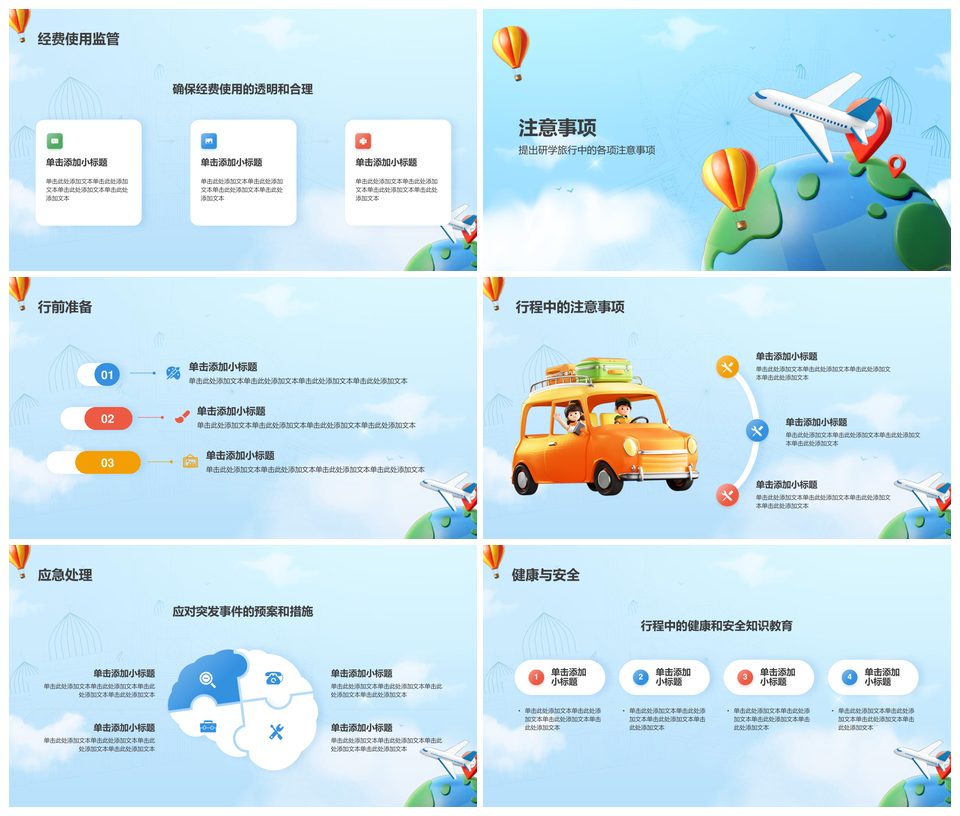Screen dimensions: 960x816
Task: Click the 健康与安全 slide title
Action: pyautogui.click(x=546, y=575)
